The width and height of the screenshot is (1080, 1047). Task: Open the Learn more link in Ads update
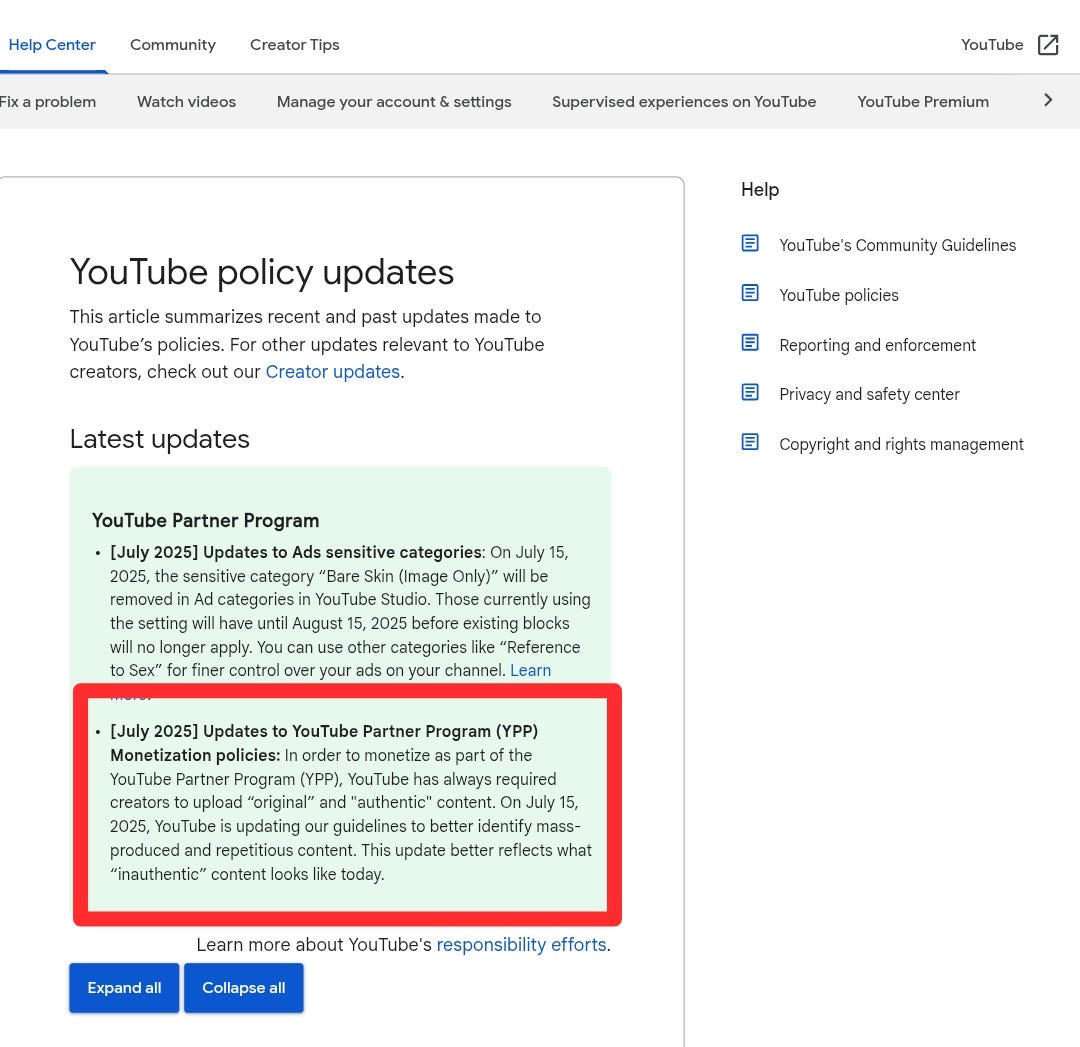(x=530, y=670)
